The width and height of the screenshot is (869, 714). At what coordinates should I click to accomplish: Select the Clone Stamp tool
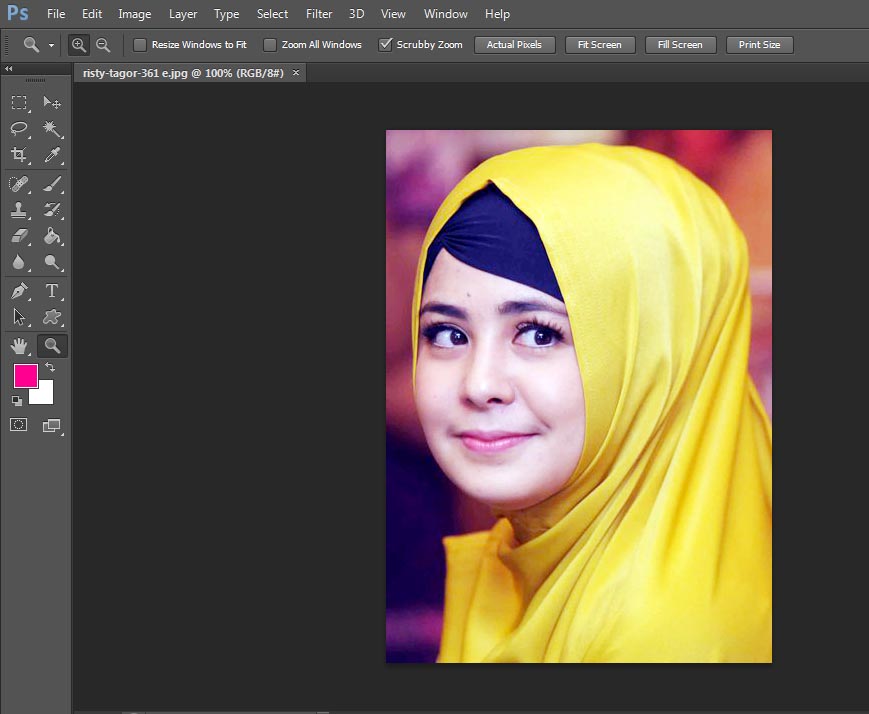[19, 210]
